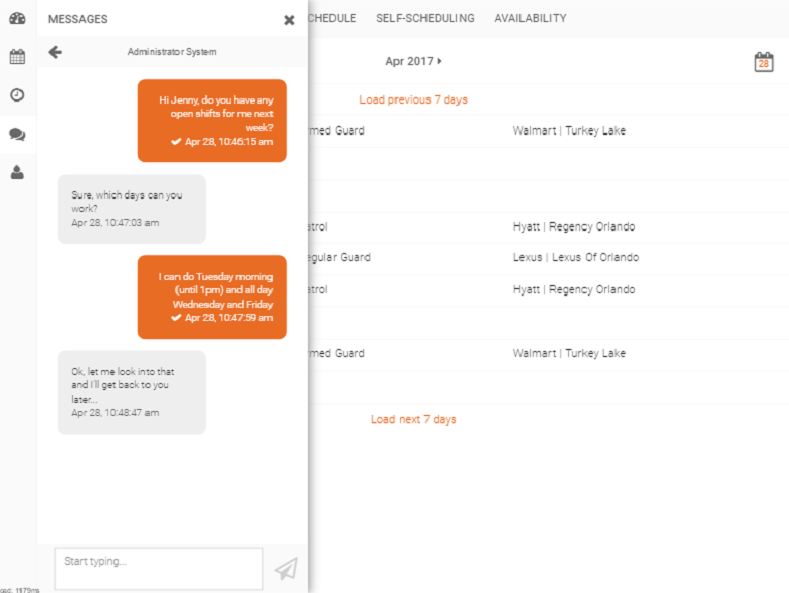Open the user profile sidebar icon

[17, 172]
